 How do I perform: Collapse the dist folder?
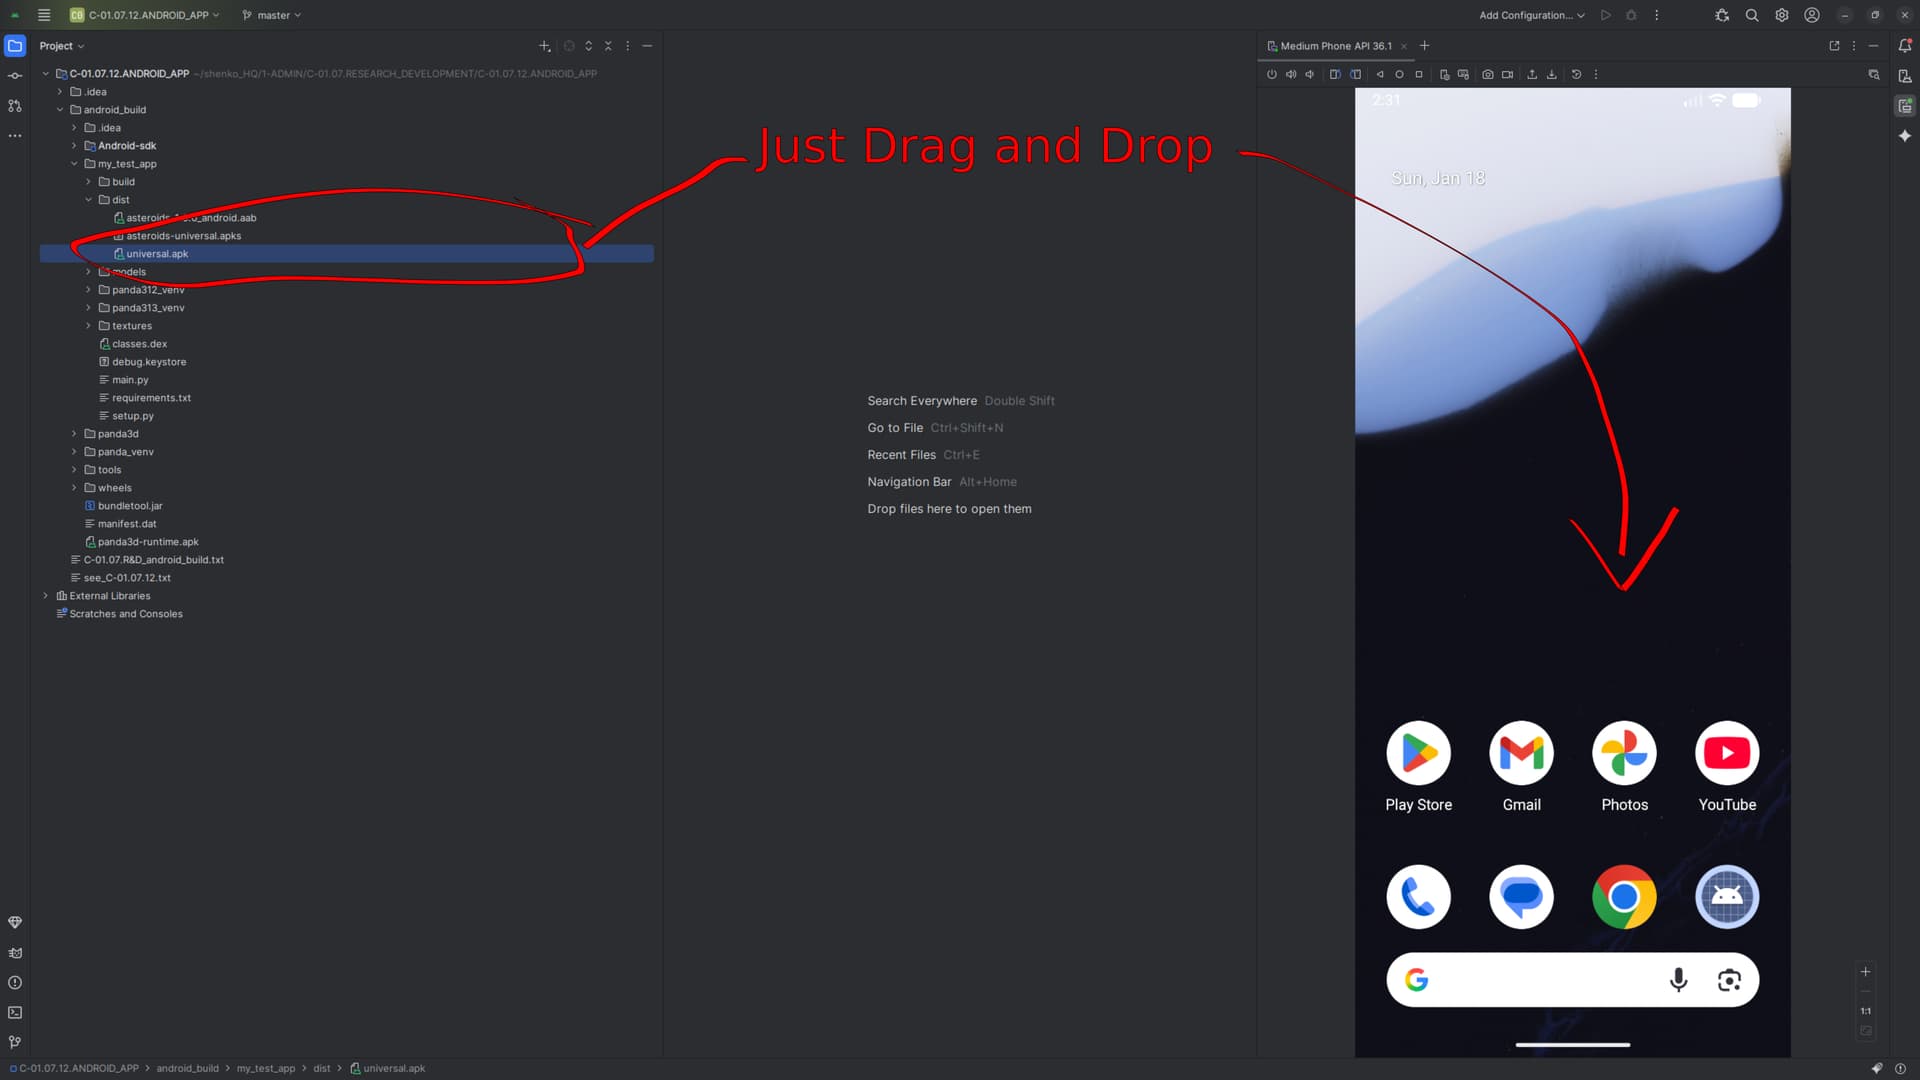88,200
